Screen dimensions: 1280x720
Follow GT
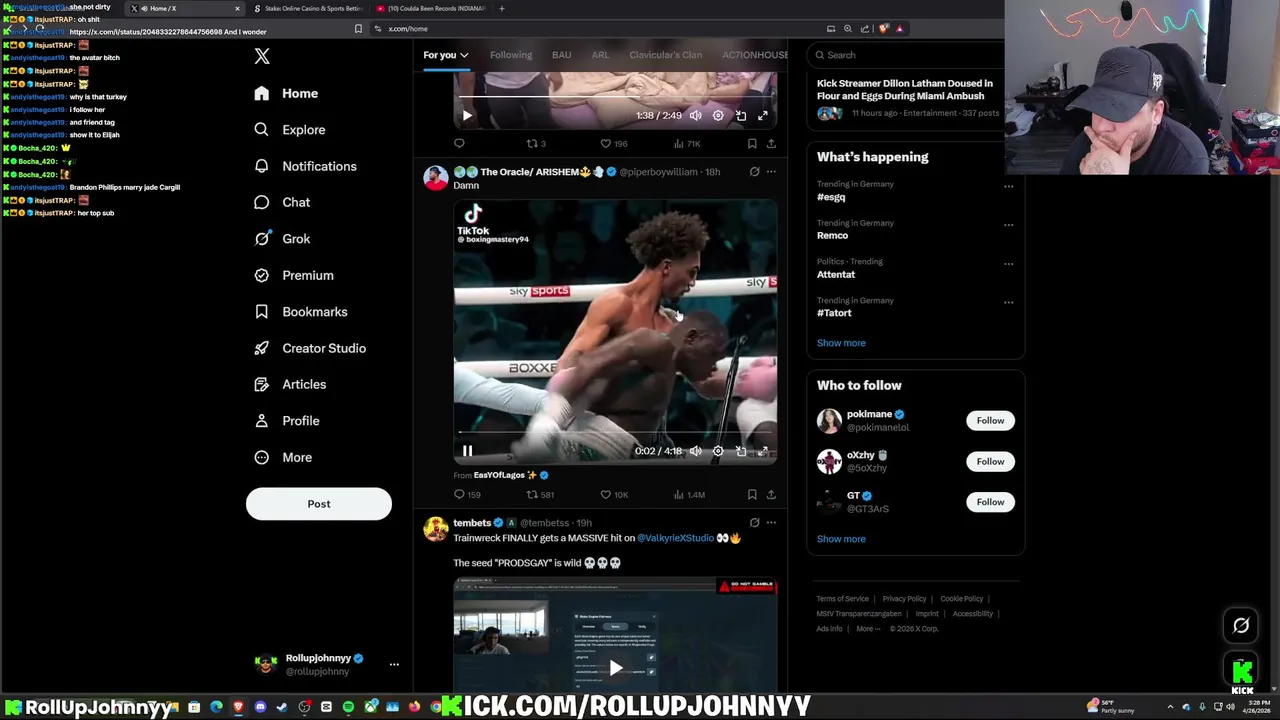pyautogui.click(x=990, y=502)
